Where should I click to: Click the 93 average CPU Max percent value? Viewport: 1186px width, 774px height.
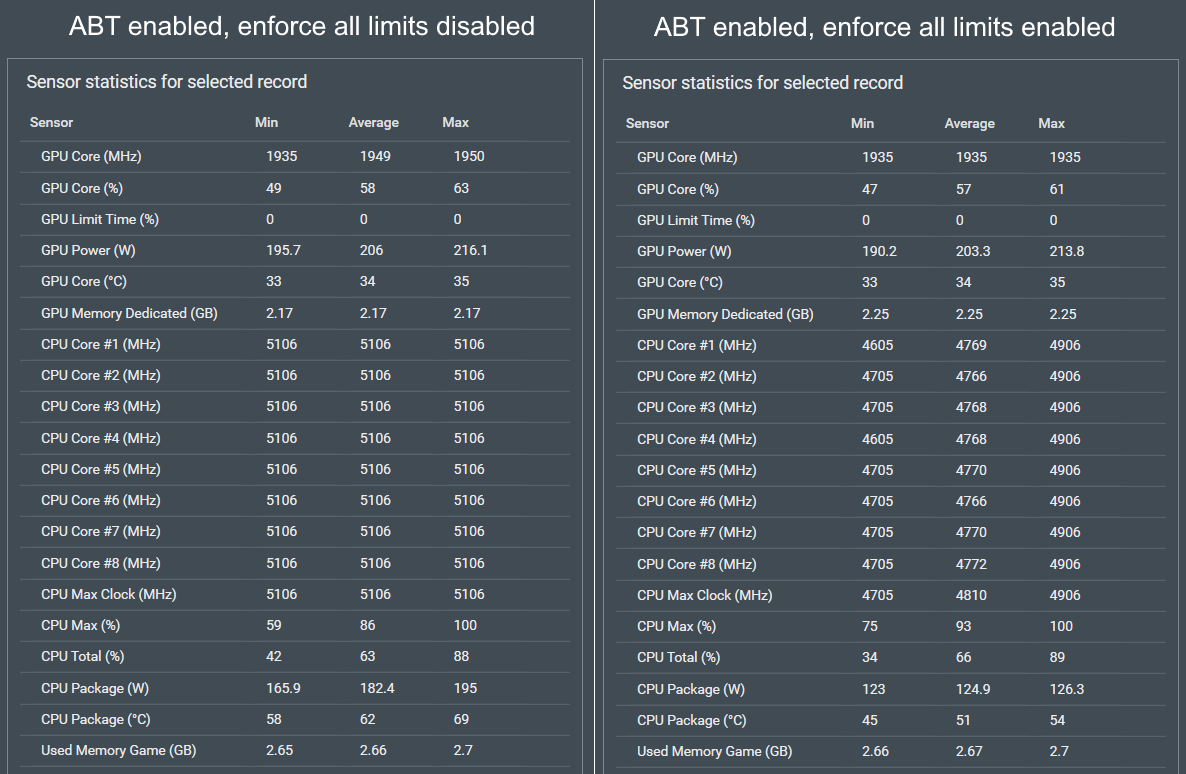(x=964, y=626)
